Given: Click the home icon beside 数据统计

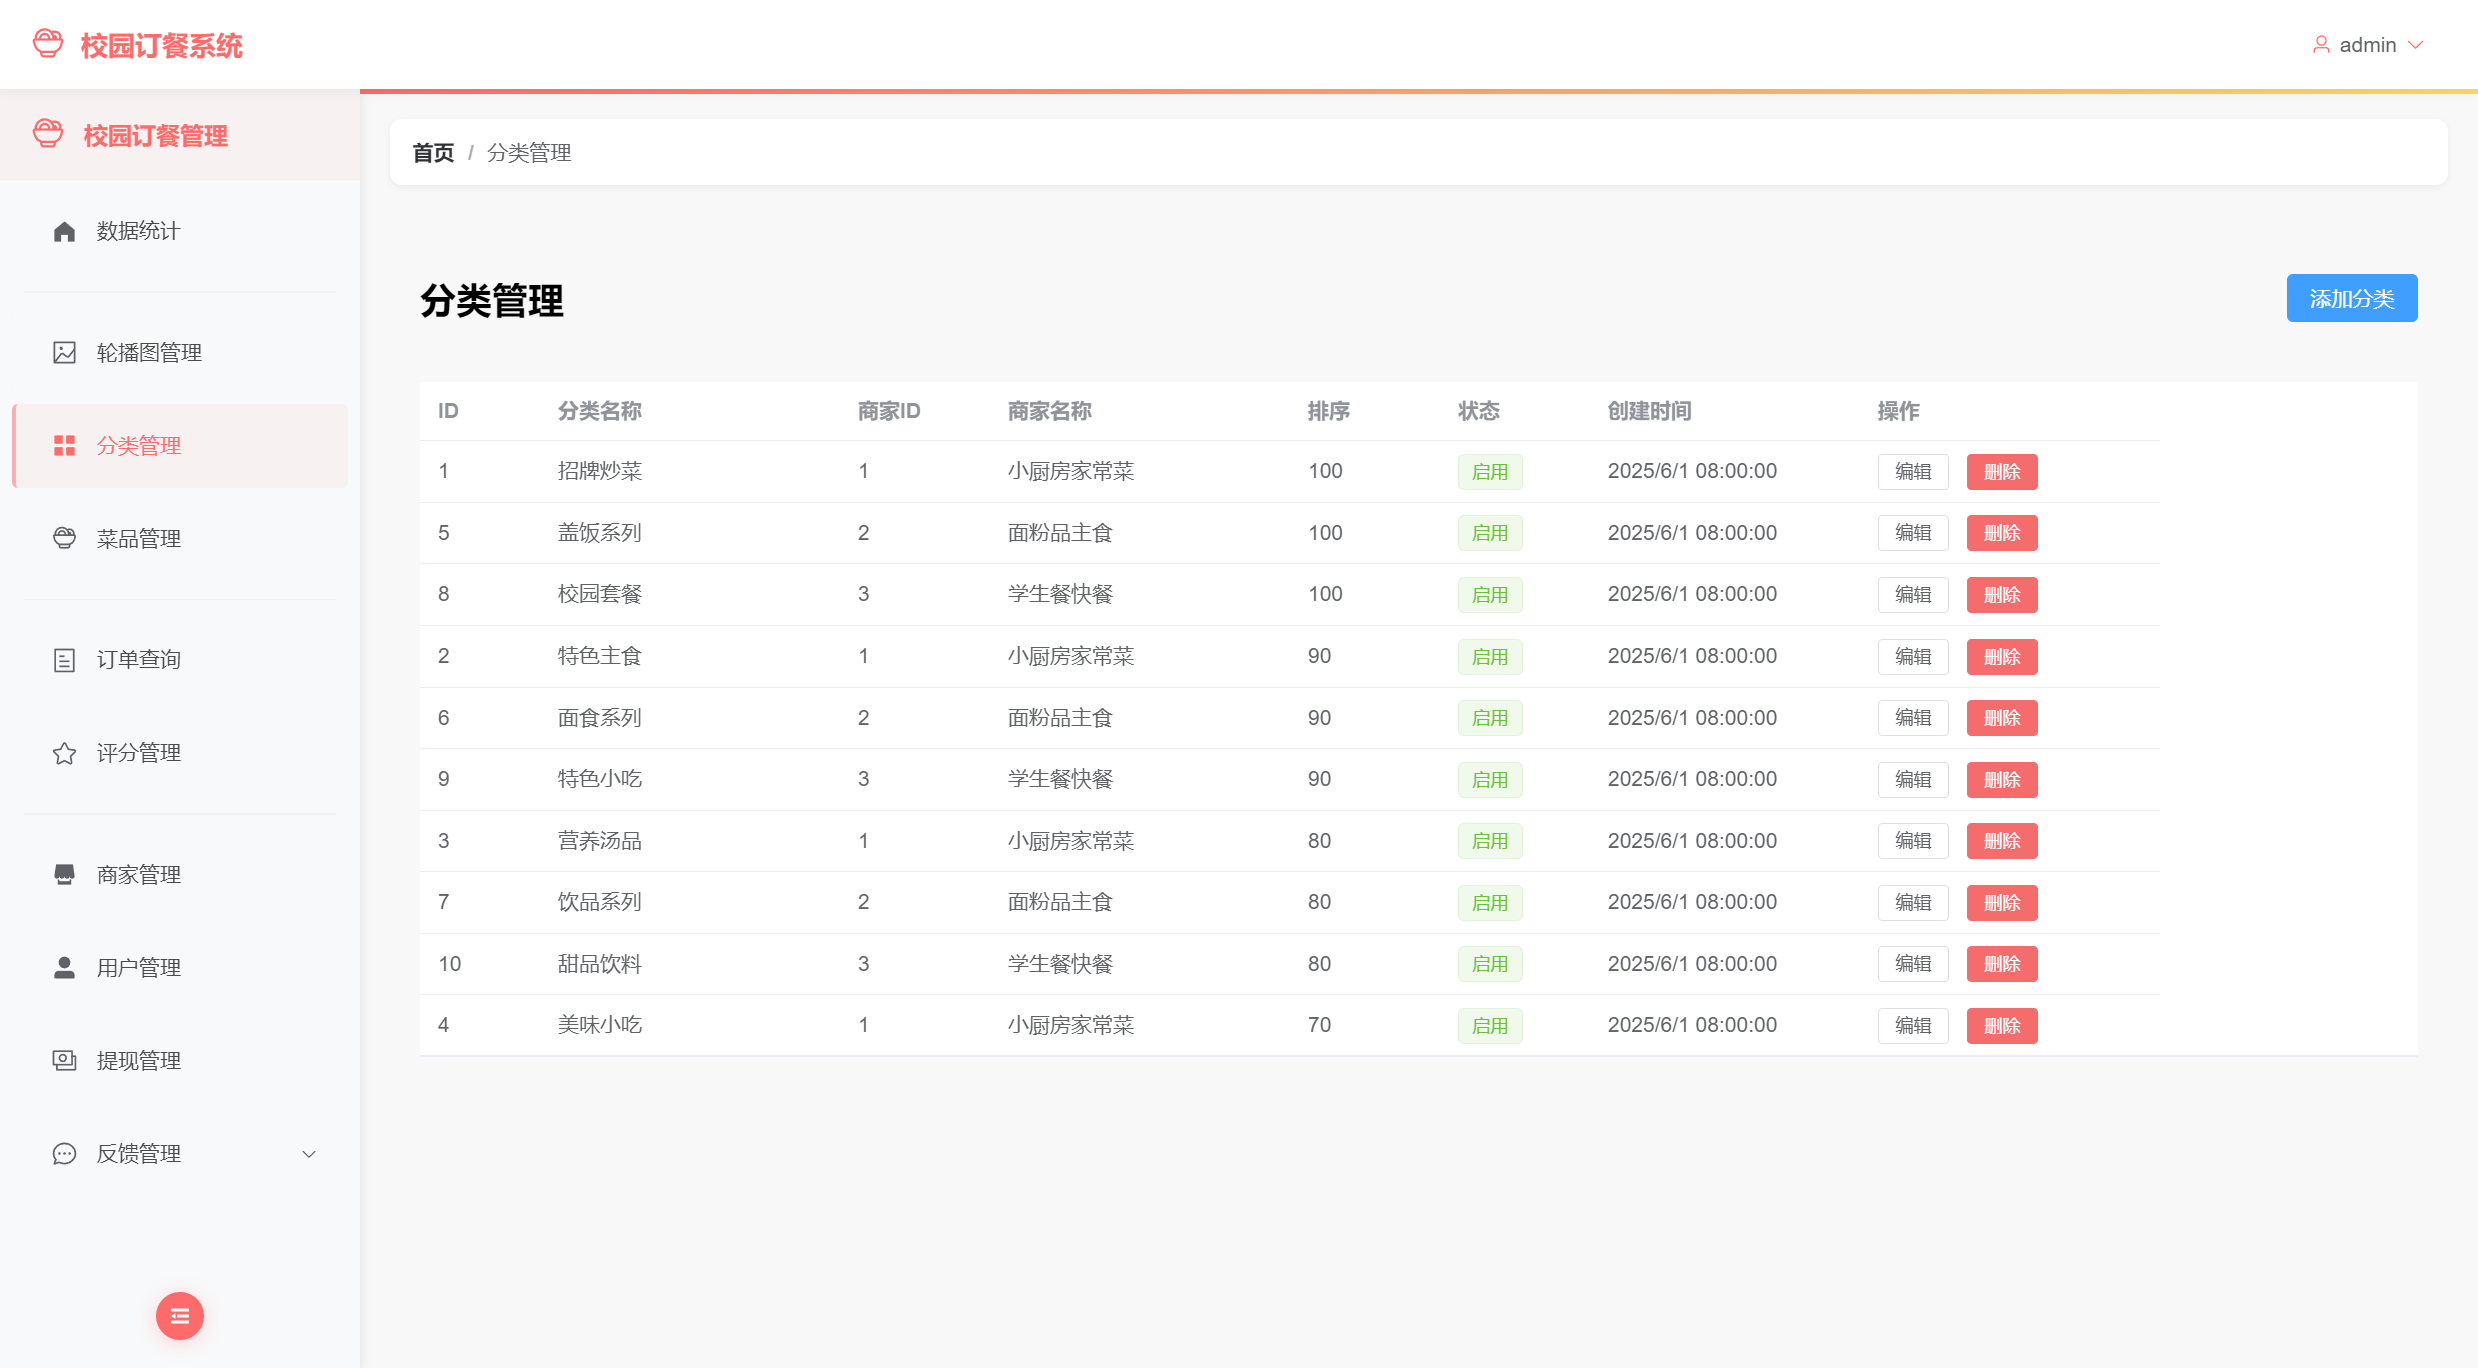Looking at the screenshot, I should [64, 232].
